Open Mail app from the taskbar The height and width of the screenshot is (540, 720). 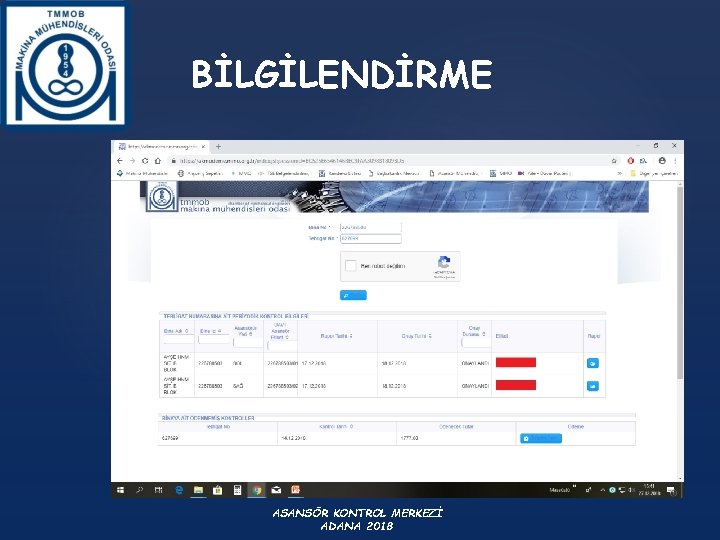pyautogui.click(x=276, y=490)
